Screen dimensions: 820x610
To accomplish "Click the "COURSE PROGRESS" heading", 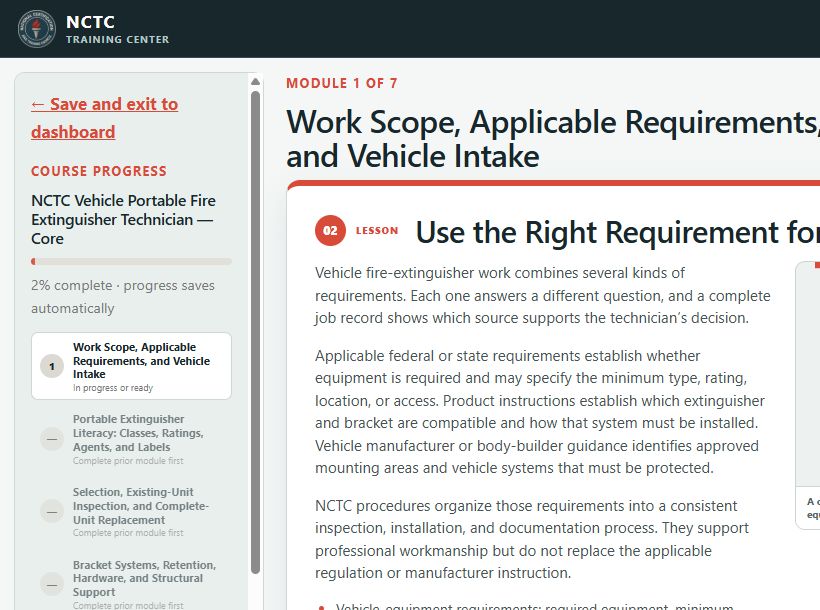I will click(x=99, y=171).
